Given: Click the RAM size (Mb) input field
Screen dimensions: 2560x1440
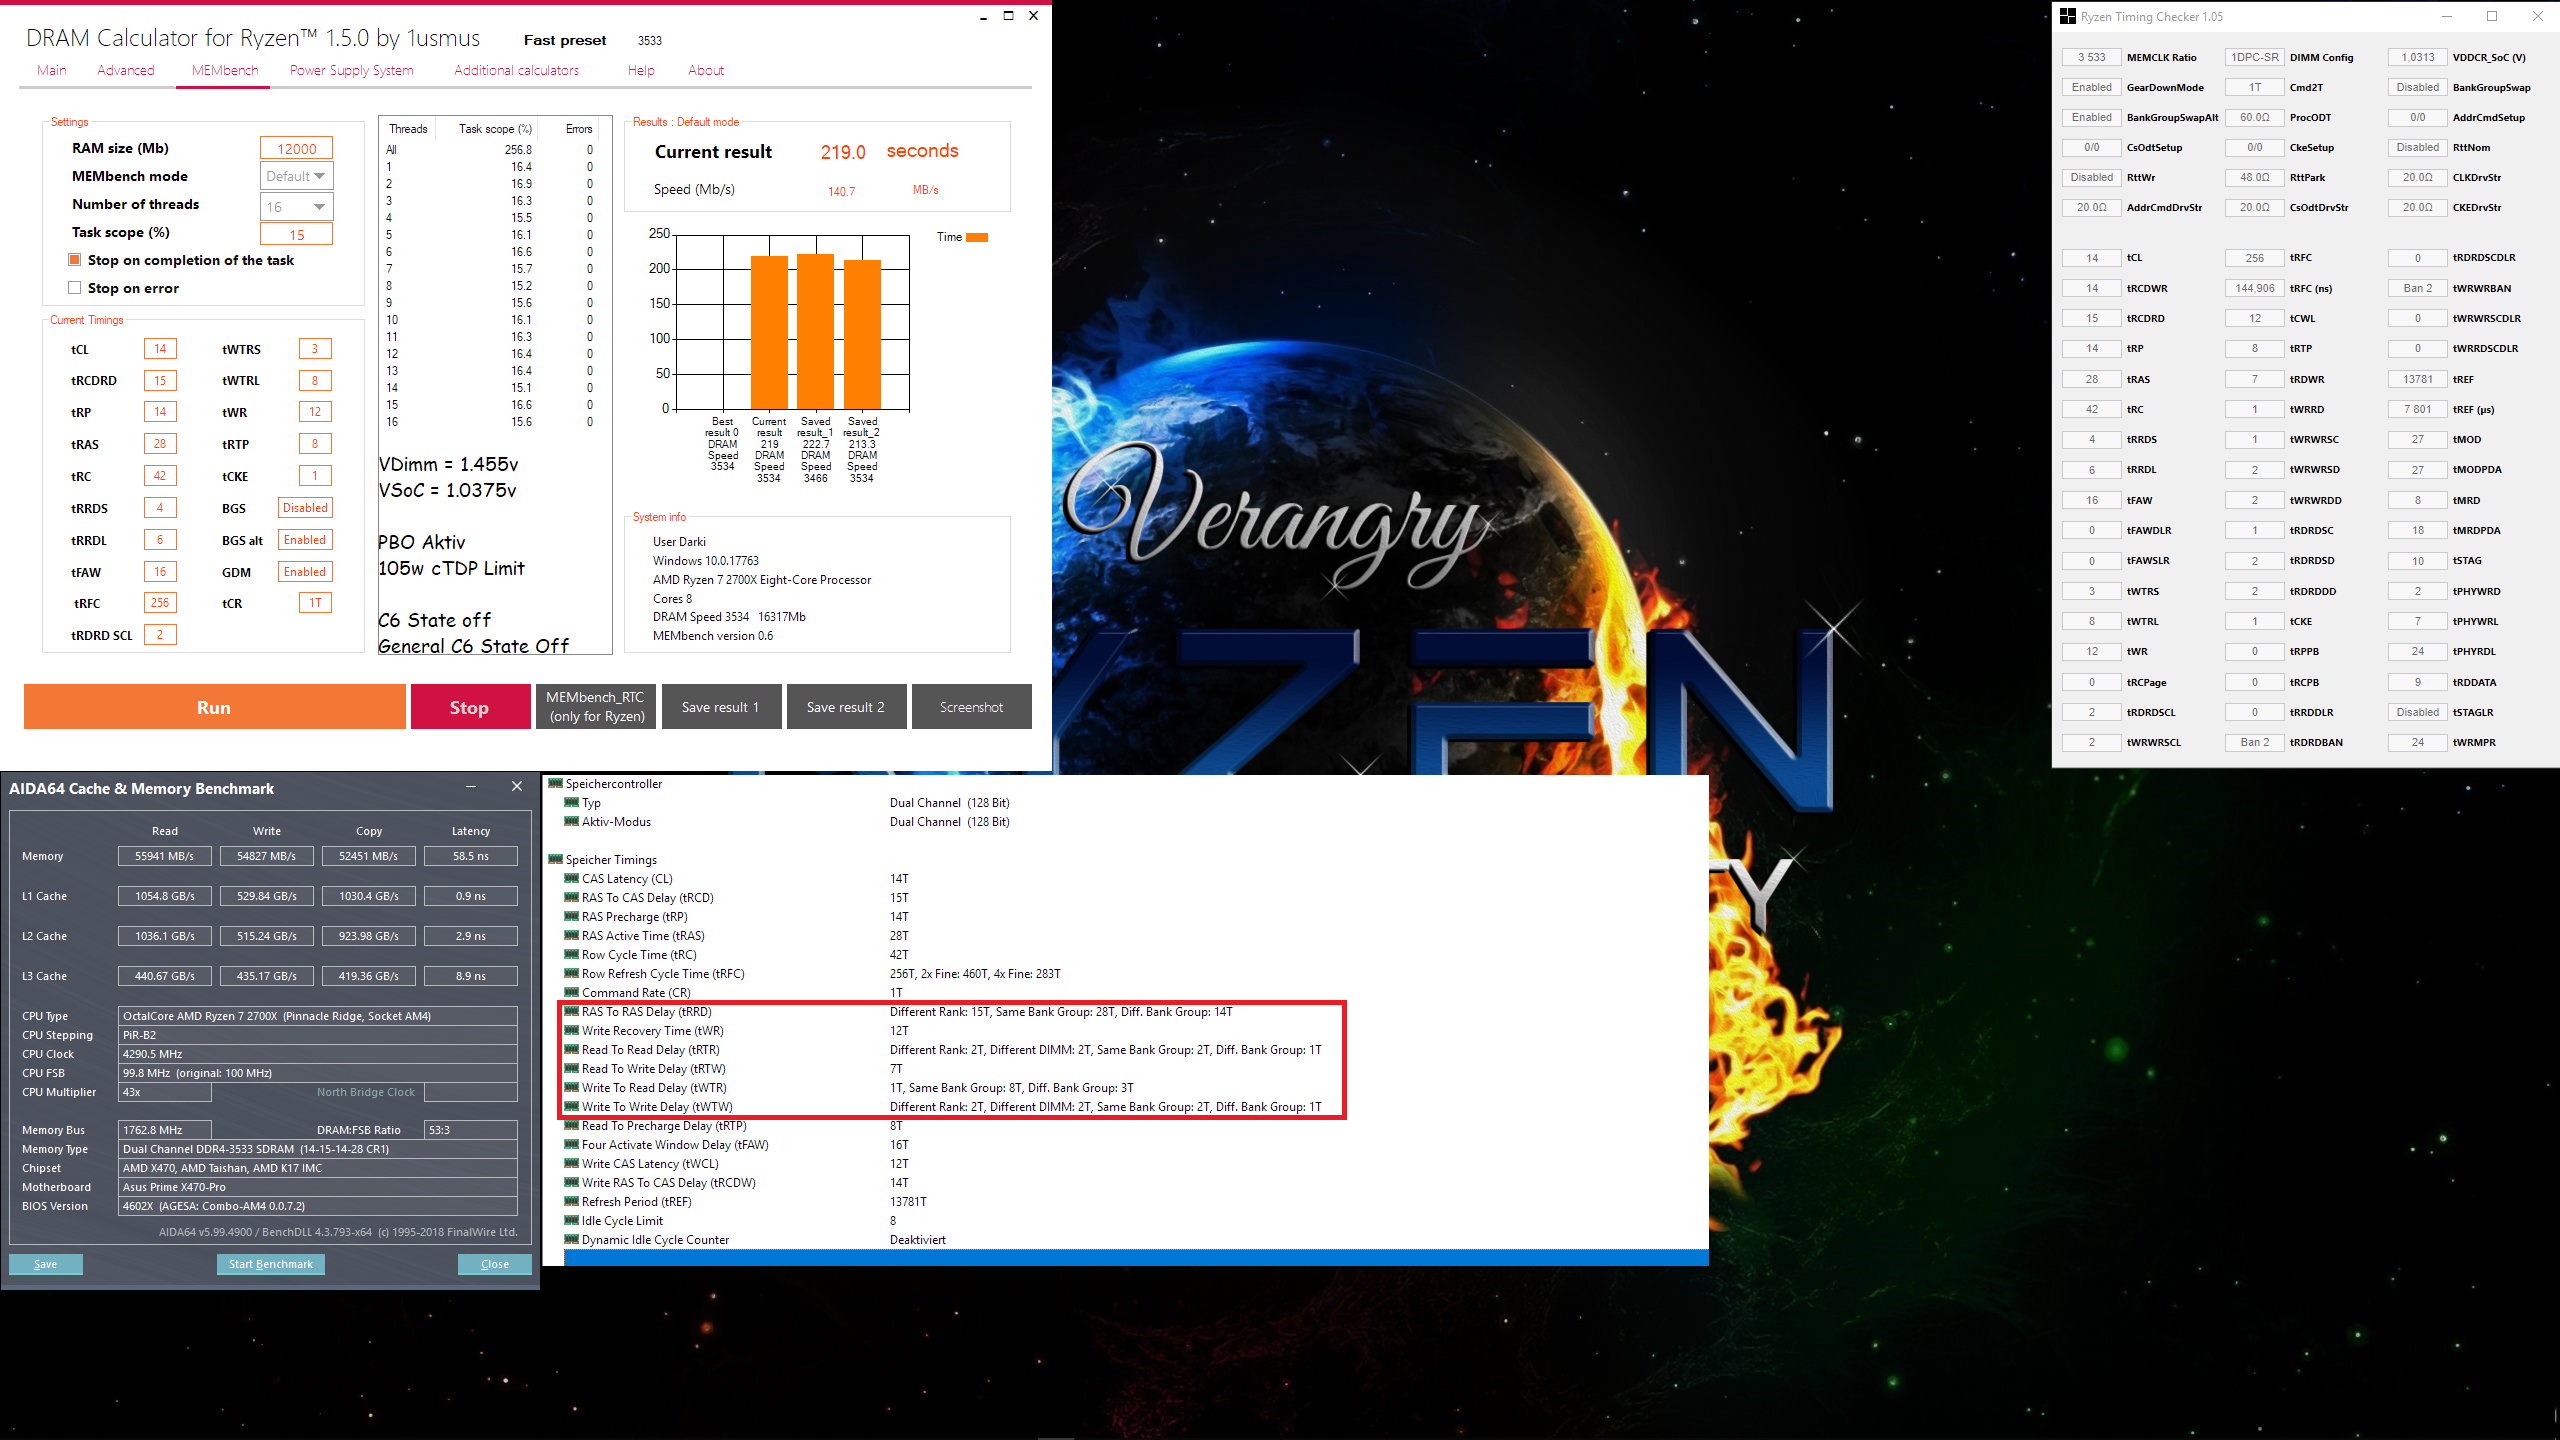Looking at the screenshot, I should [x=296, y=148].
